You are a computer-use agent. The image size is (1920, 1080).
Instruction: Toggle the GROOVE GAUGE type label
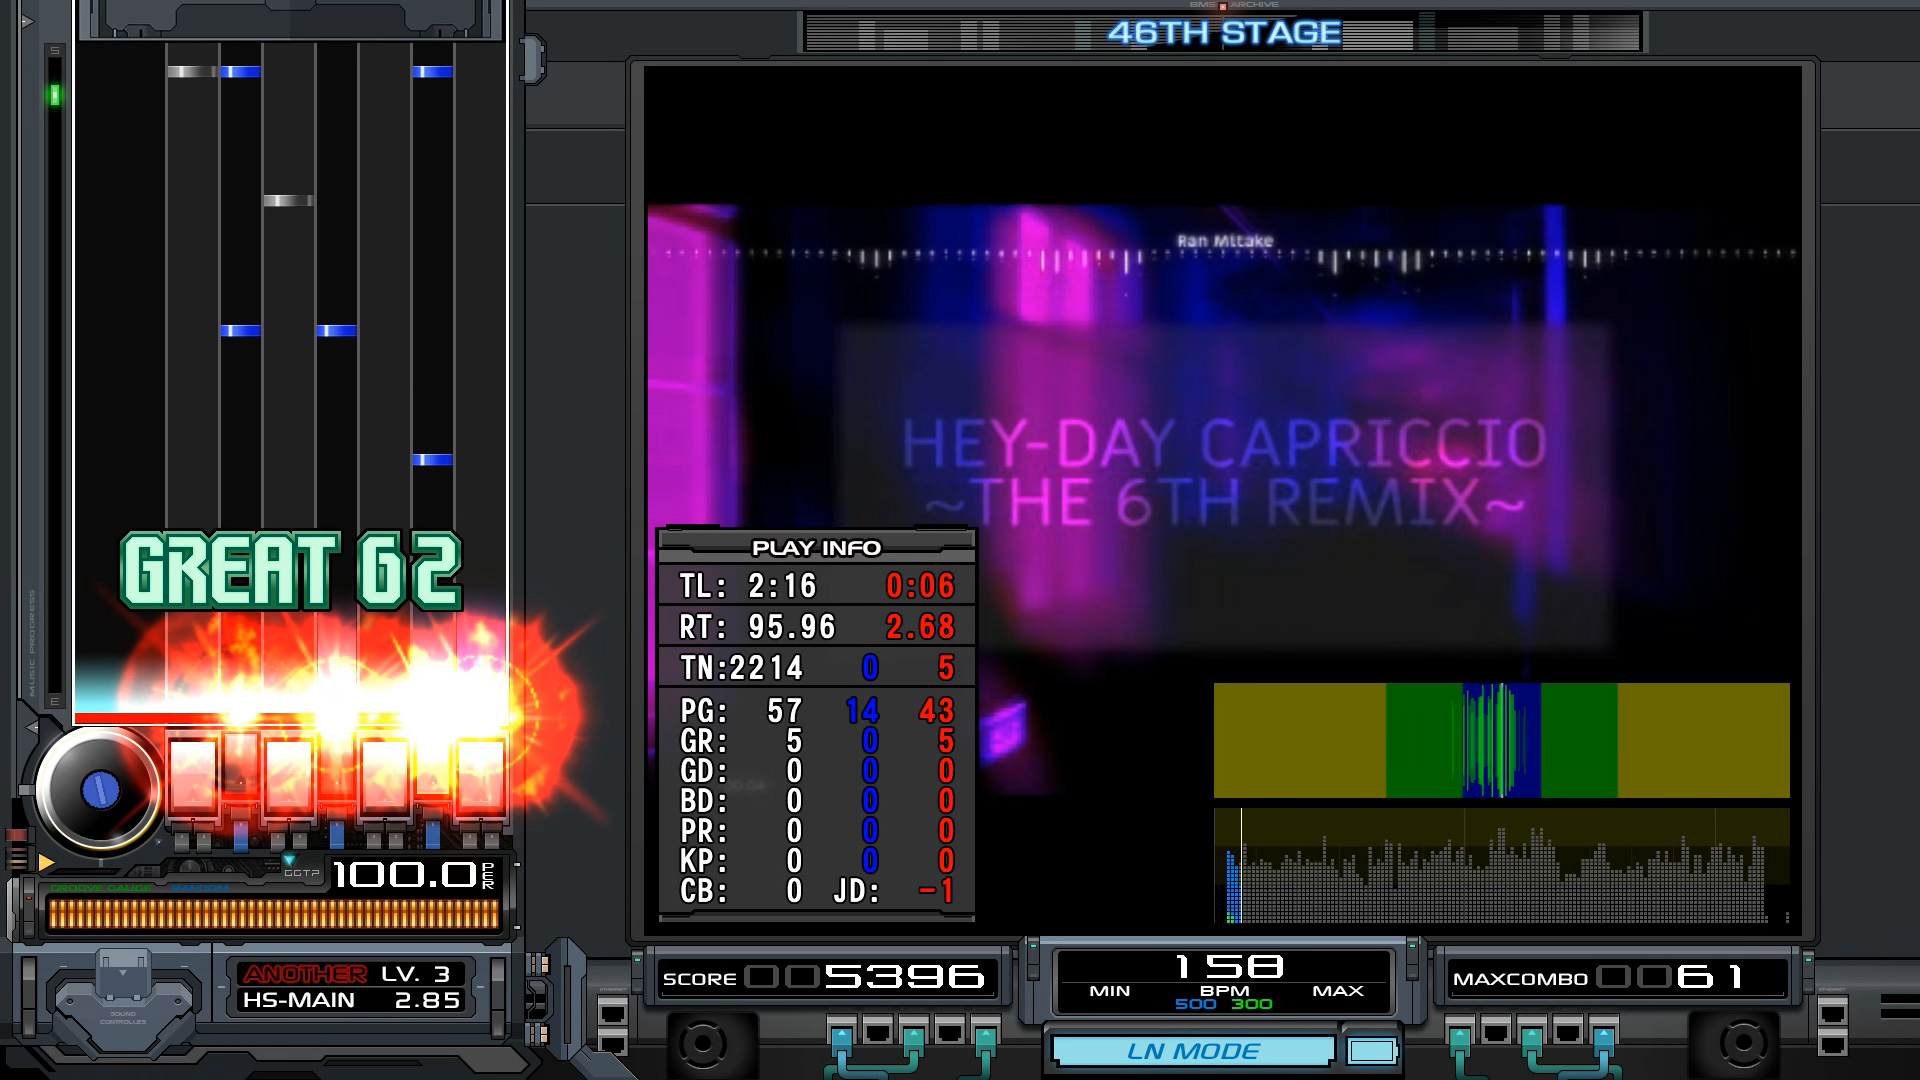pos(101,888)
